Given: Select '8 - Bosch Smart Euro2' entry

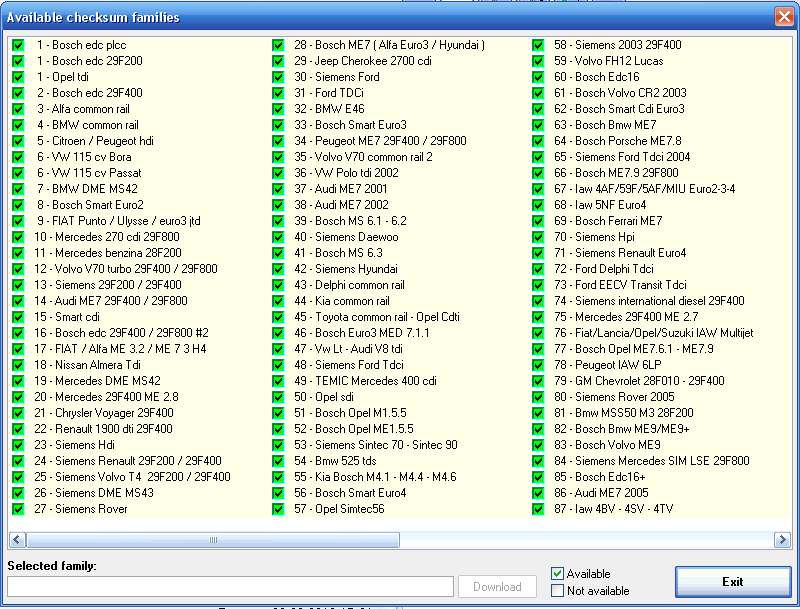Looking at the screenshot, I should (x=90, y=205).
